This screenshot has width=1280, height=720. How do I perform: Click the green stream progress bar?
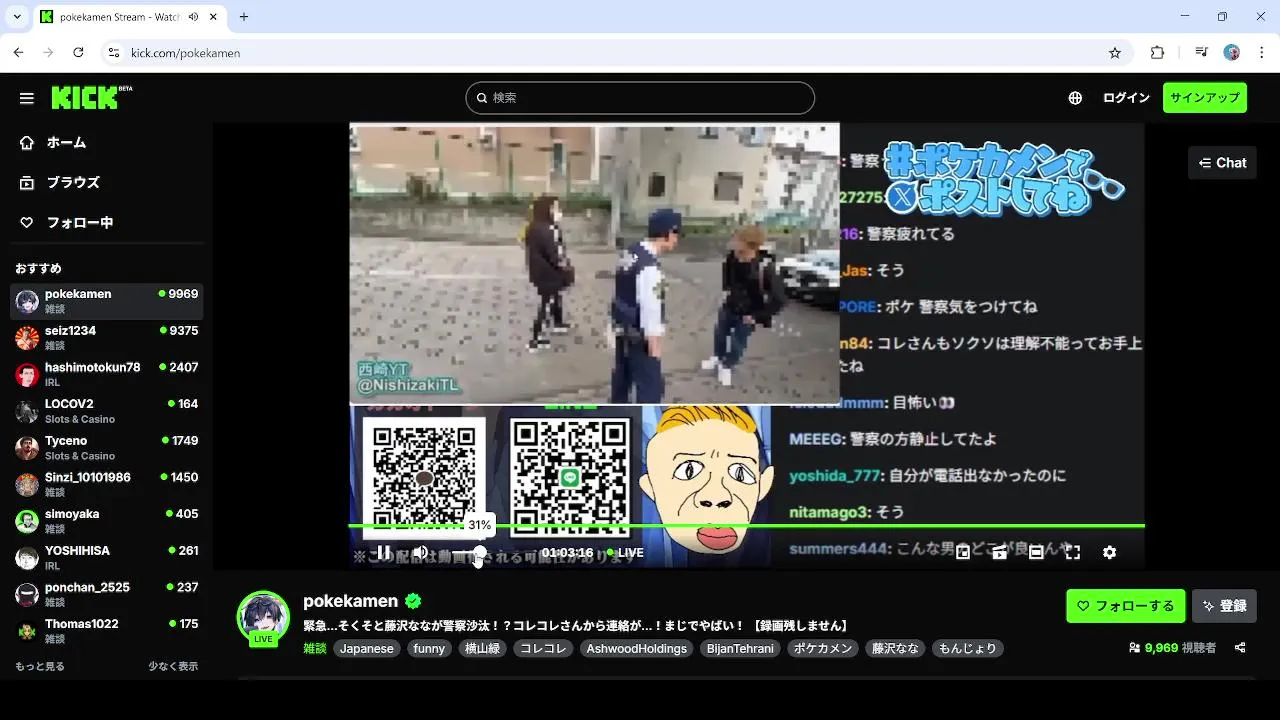(x=746, y=526)
